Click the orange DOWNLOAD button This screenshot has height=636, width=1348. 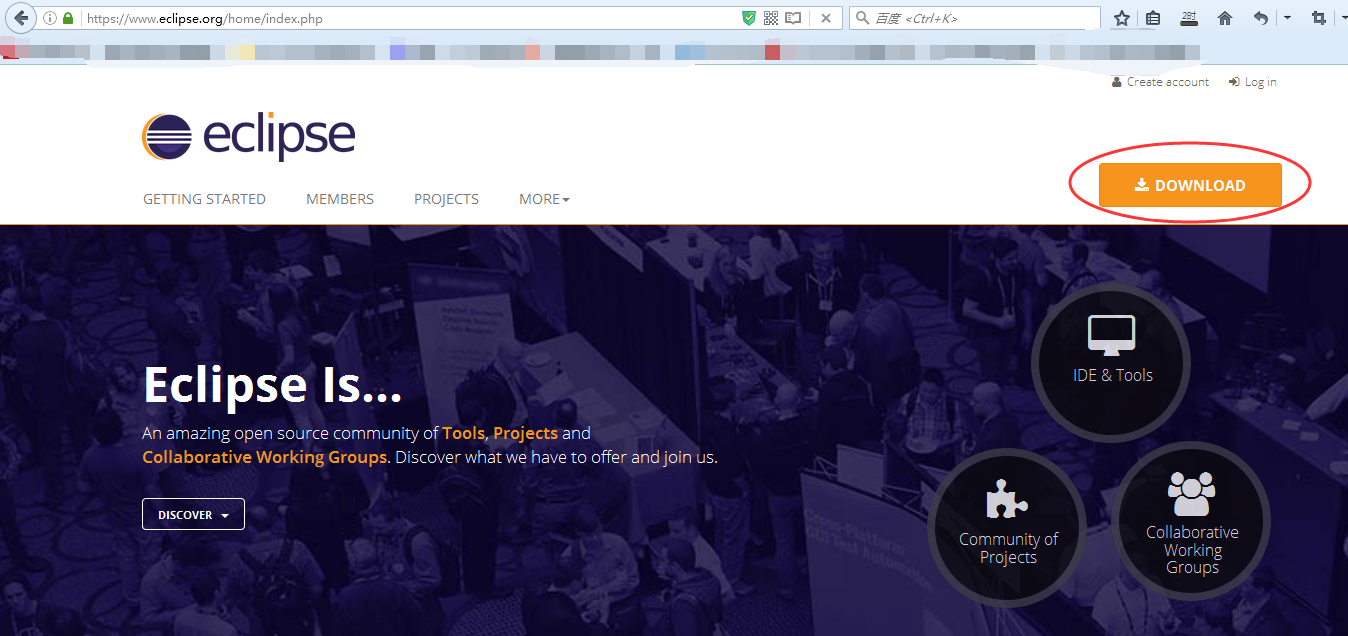[x=1190, y=185]
